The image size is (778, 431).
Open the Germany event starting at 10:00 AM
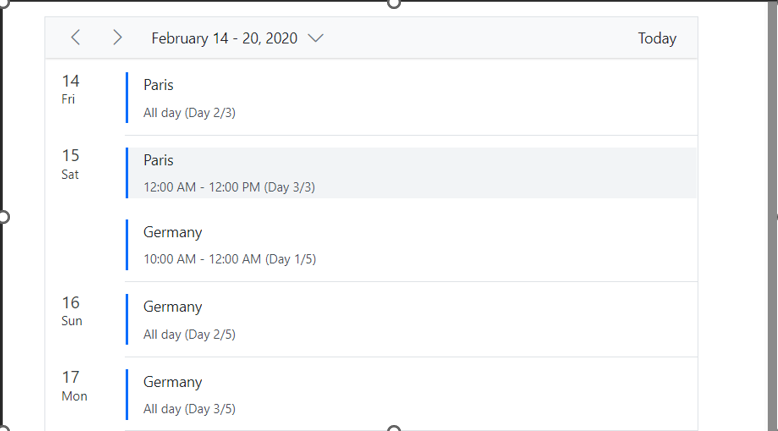(410, 245)
